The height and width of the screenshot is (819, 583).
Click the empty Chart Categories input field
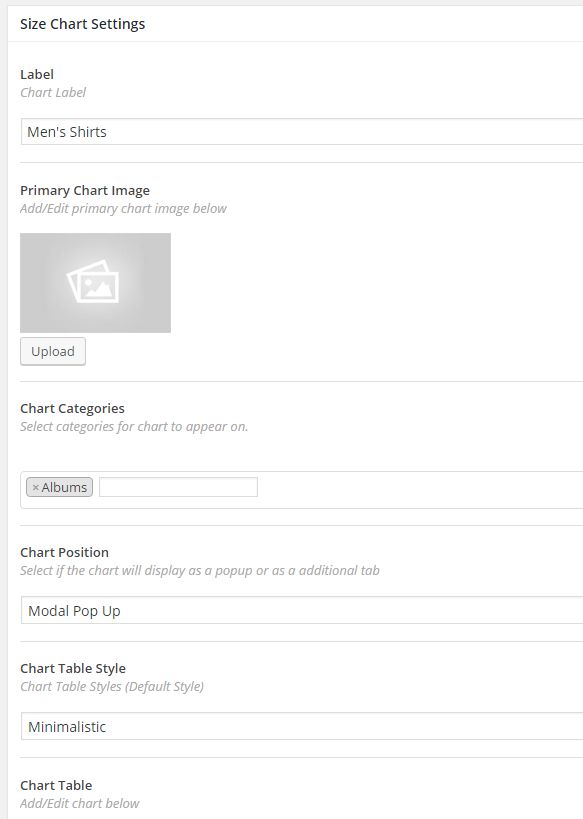pos(180,486)
